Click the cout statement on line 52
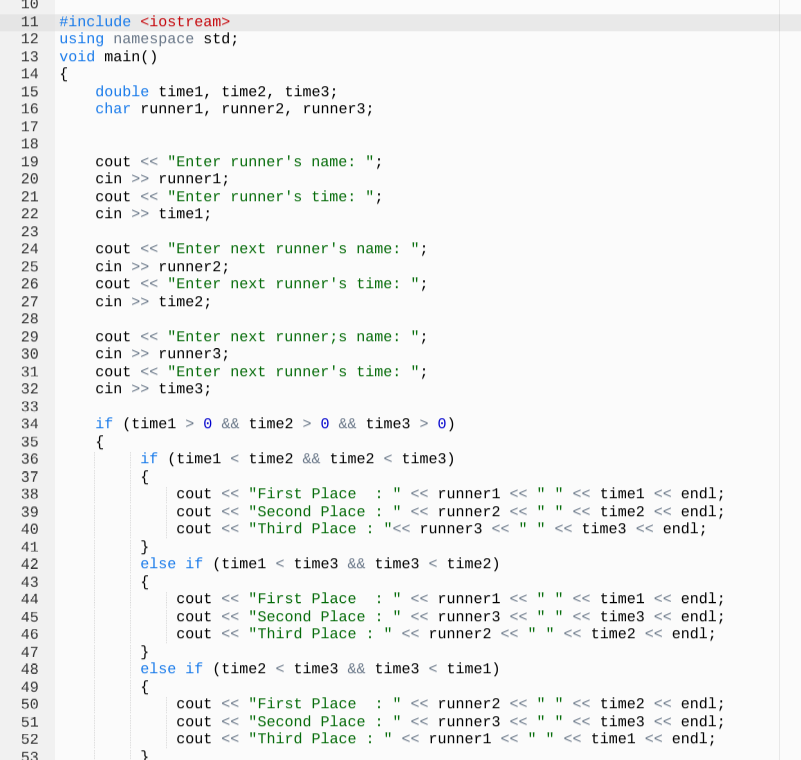 coord(193,738)
